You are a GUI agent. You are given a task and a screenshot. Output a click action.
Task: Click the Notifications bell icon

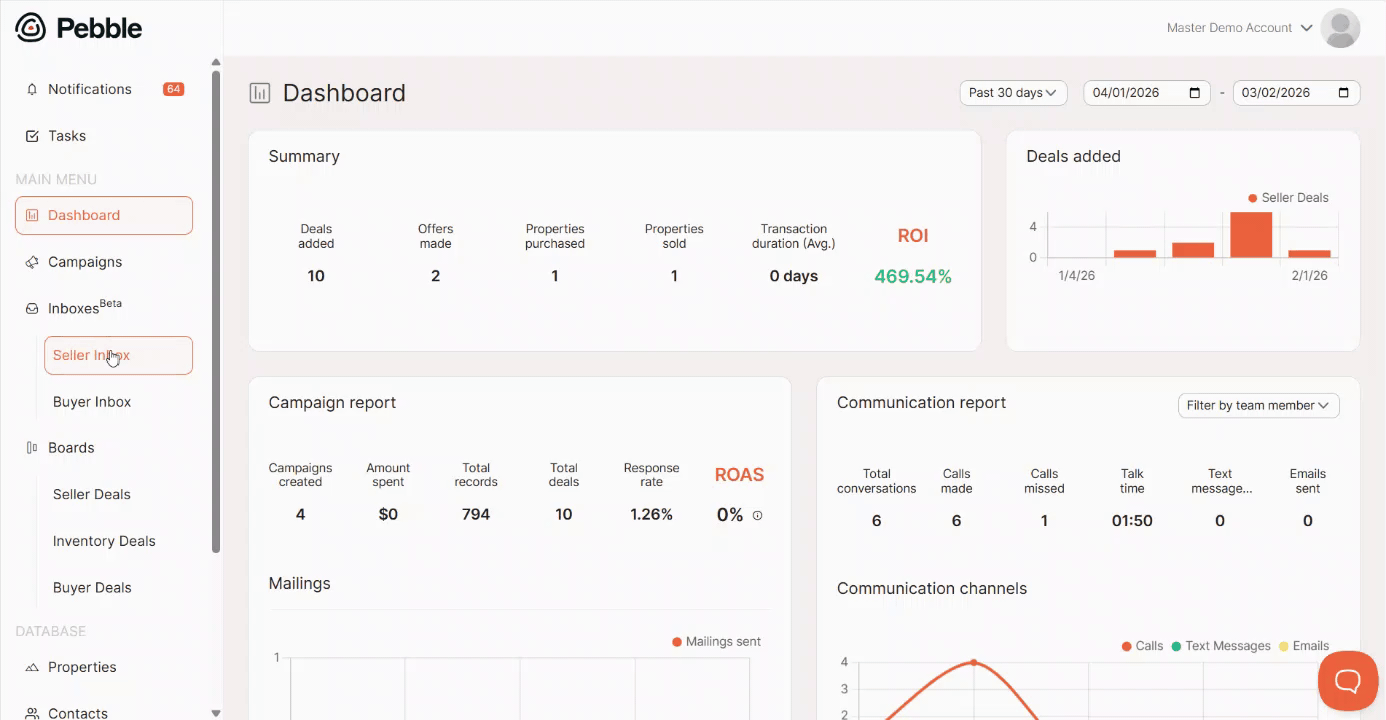pos(32,89)
